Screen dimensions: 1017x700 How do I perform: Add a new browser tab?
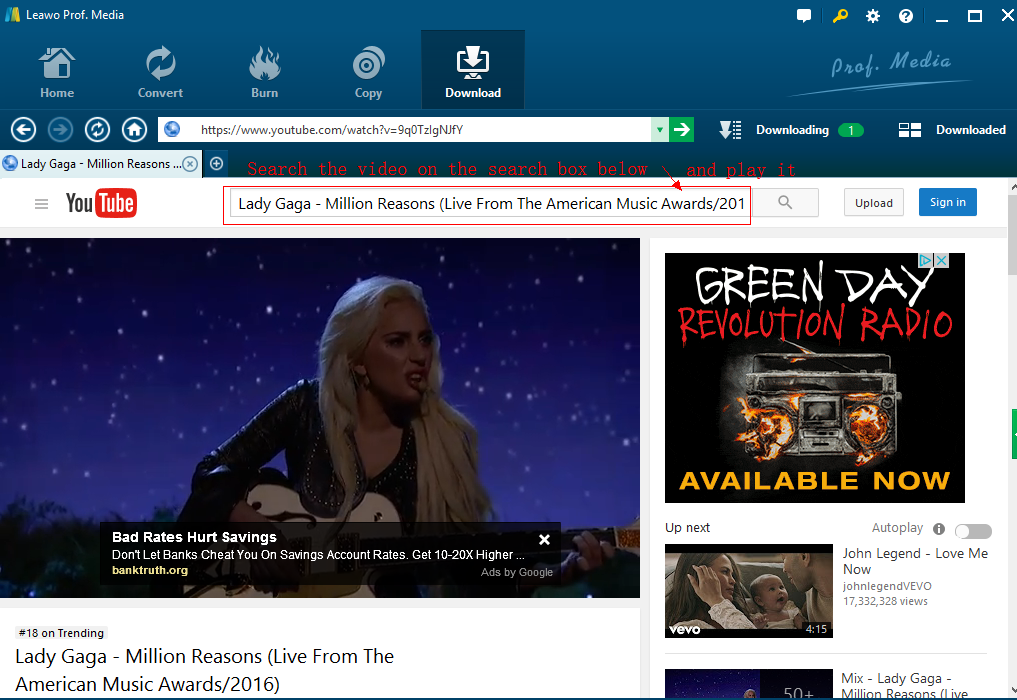pyautogui.click(x=217, y=164)
